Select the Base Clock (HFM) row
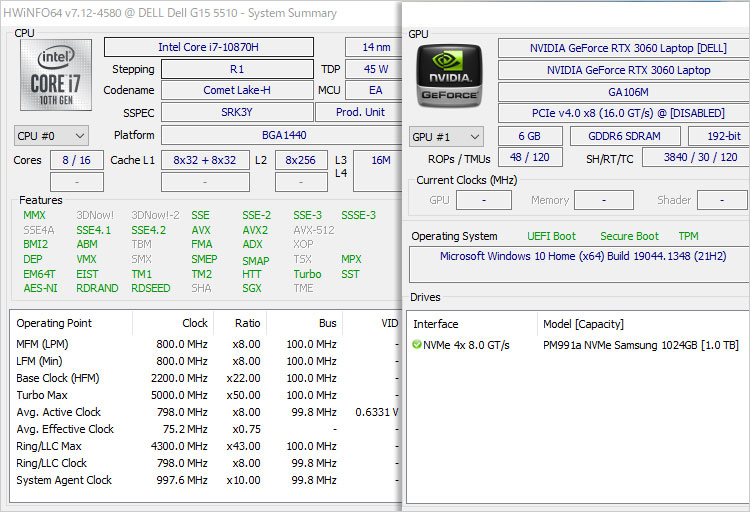The width and height of the screenshot is (750, 512). (207, 378)
